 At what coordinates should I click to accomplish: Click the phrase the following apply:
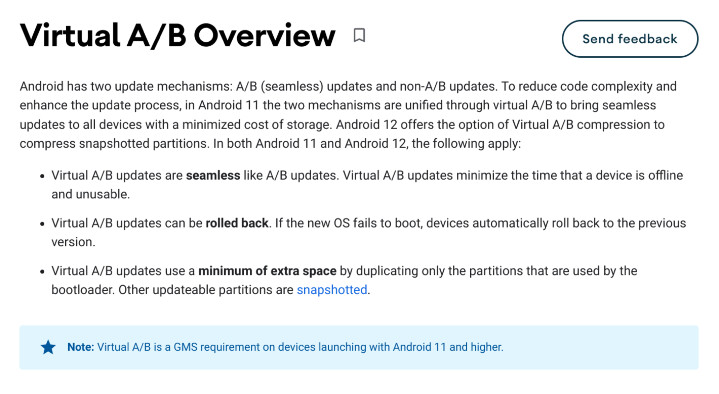pos(466,144)
